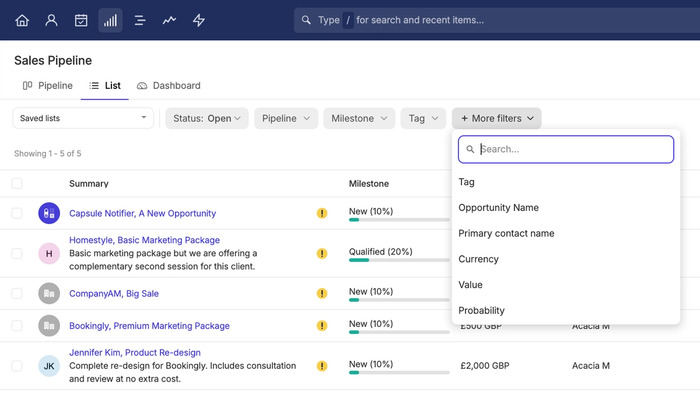Switch to the List view tab
The image size is (700, 394).
(x=105, y=86)
